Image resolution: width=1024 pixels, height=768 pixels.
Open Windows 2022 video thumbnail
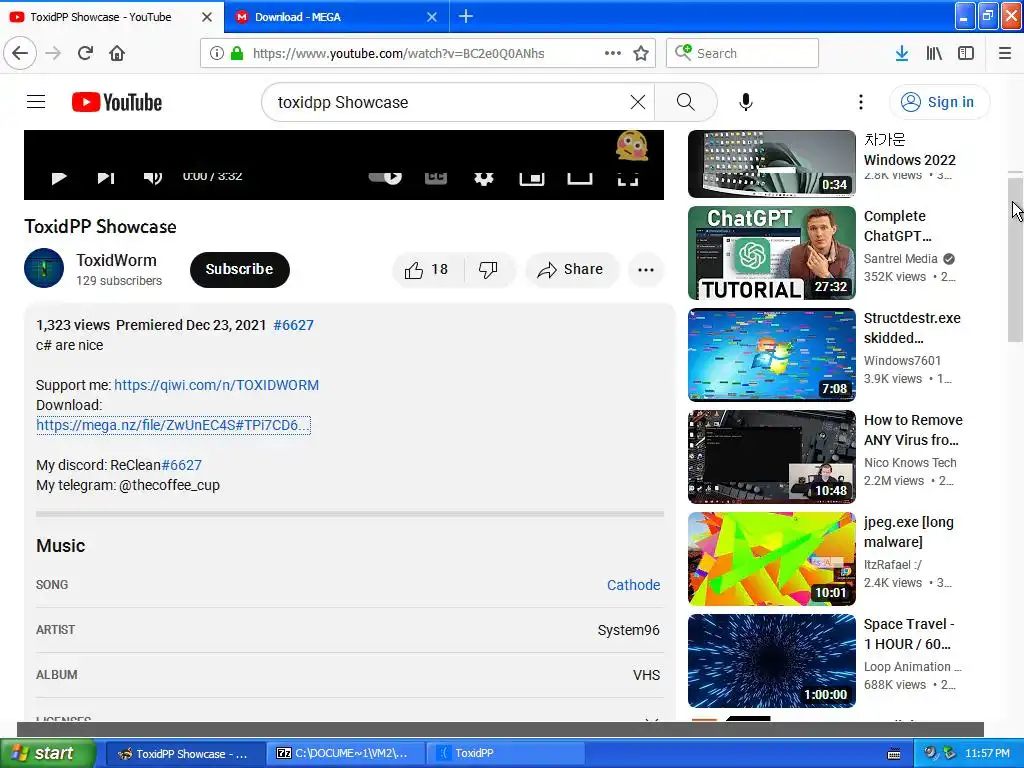coord(771,164)
